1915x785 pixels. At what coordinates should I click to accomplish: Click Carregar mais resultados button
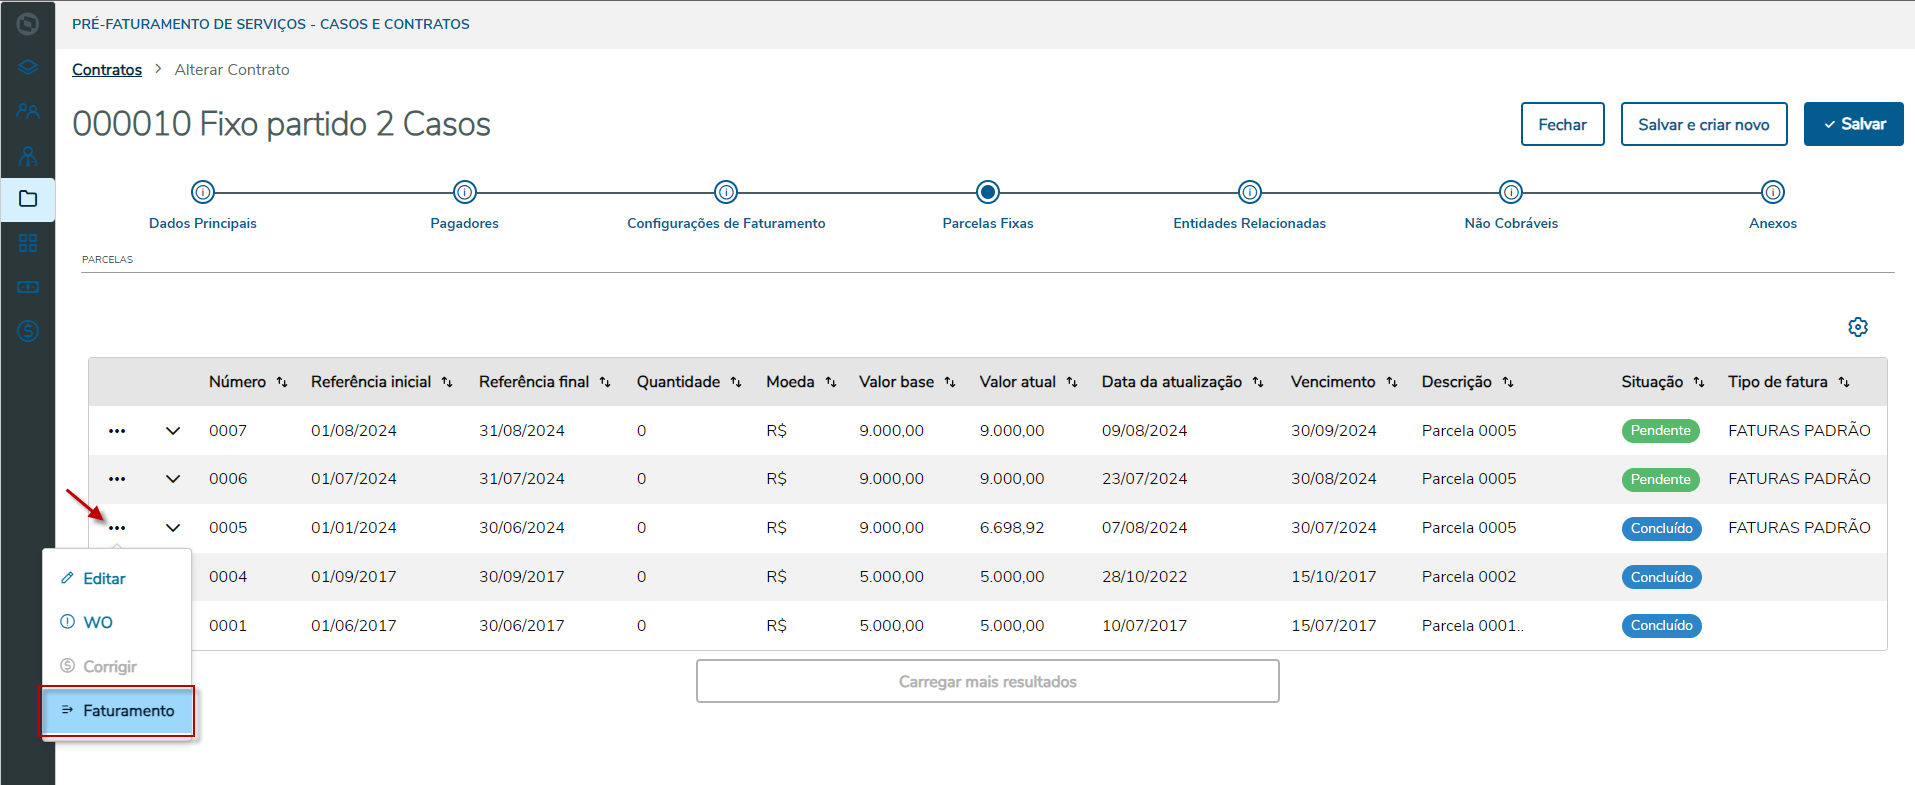point(988,681)
